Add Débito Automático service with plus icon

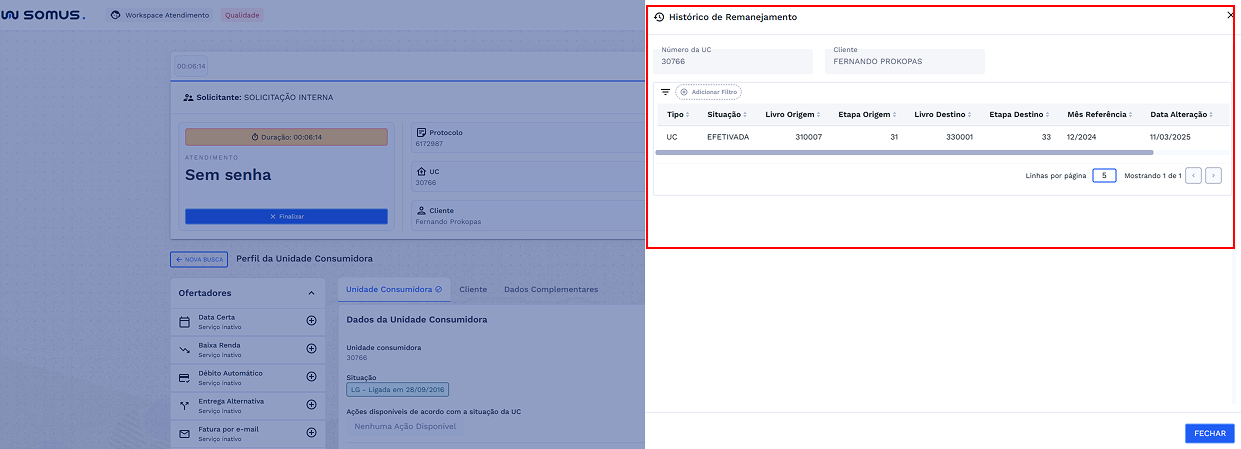pyautogui.click(x=311, y=377)
